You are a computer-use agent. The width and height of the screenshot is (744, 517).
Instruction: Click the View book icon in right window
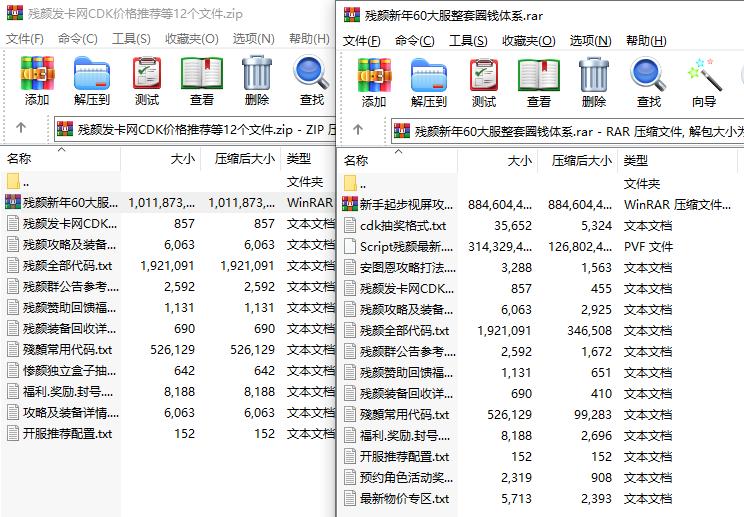click(x=538, y=81)
